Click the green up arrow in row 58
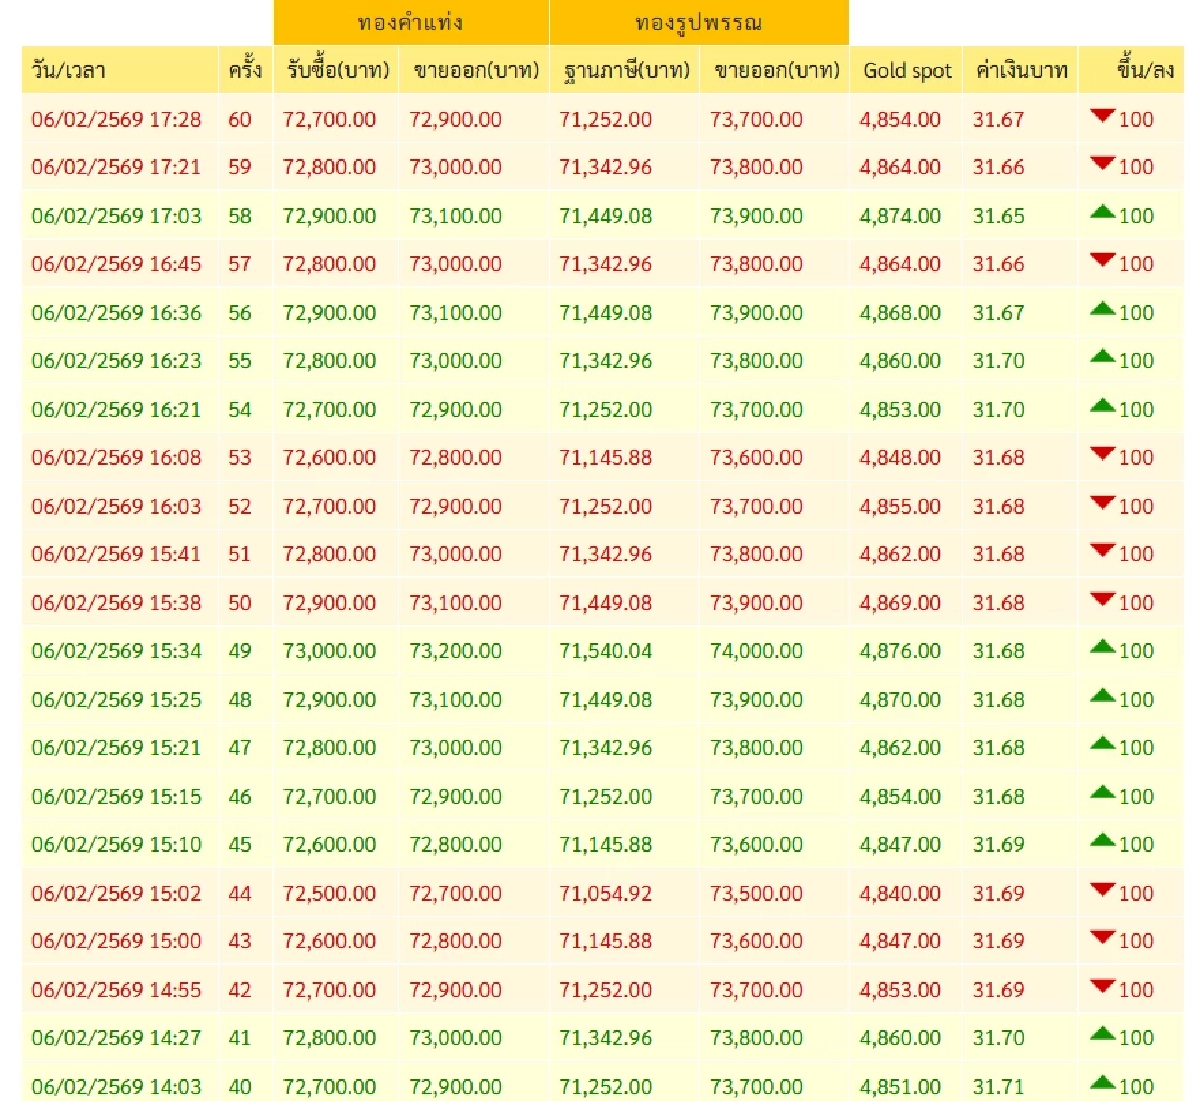Viewport: 1200px width, 1101px height. click(x=1102, y=213)
